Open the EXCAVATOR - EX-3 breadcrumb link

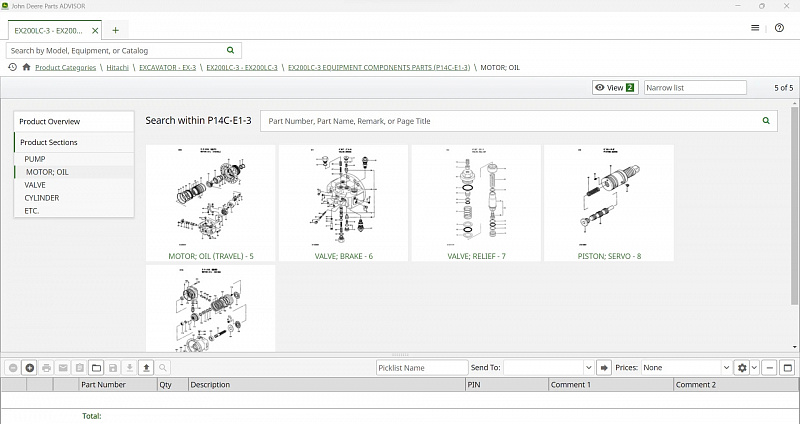pyautogui.click(x=167, y=67)
